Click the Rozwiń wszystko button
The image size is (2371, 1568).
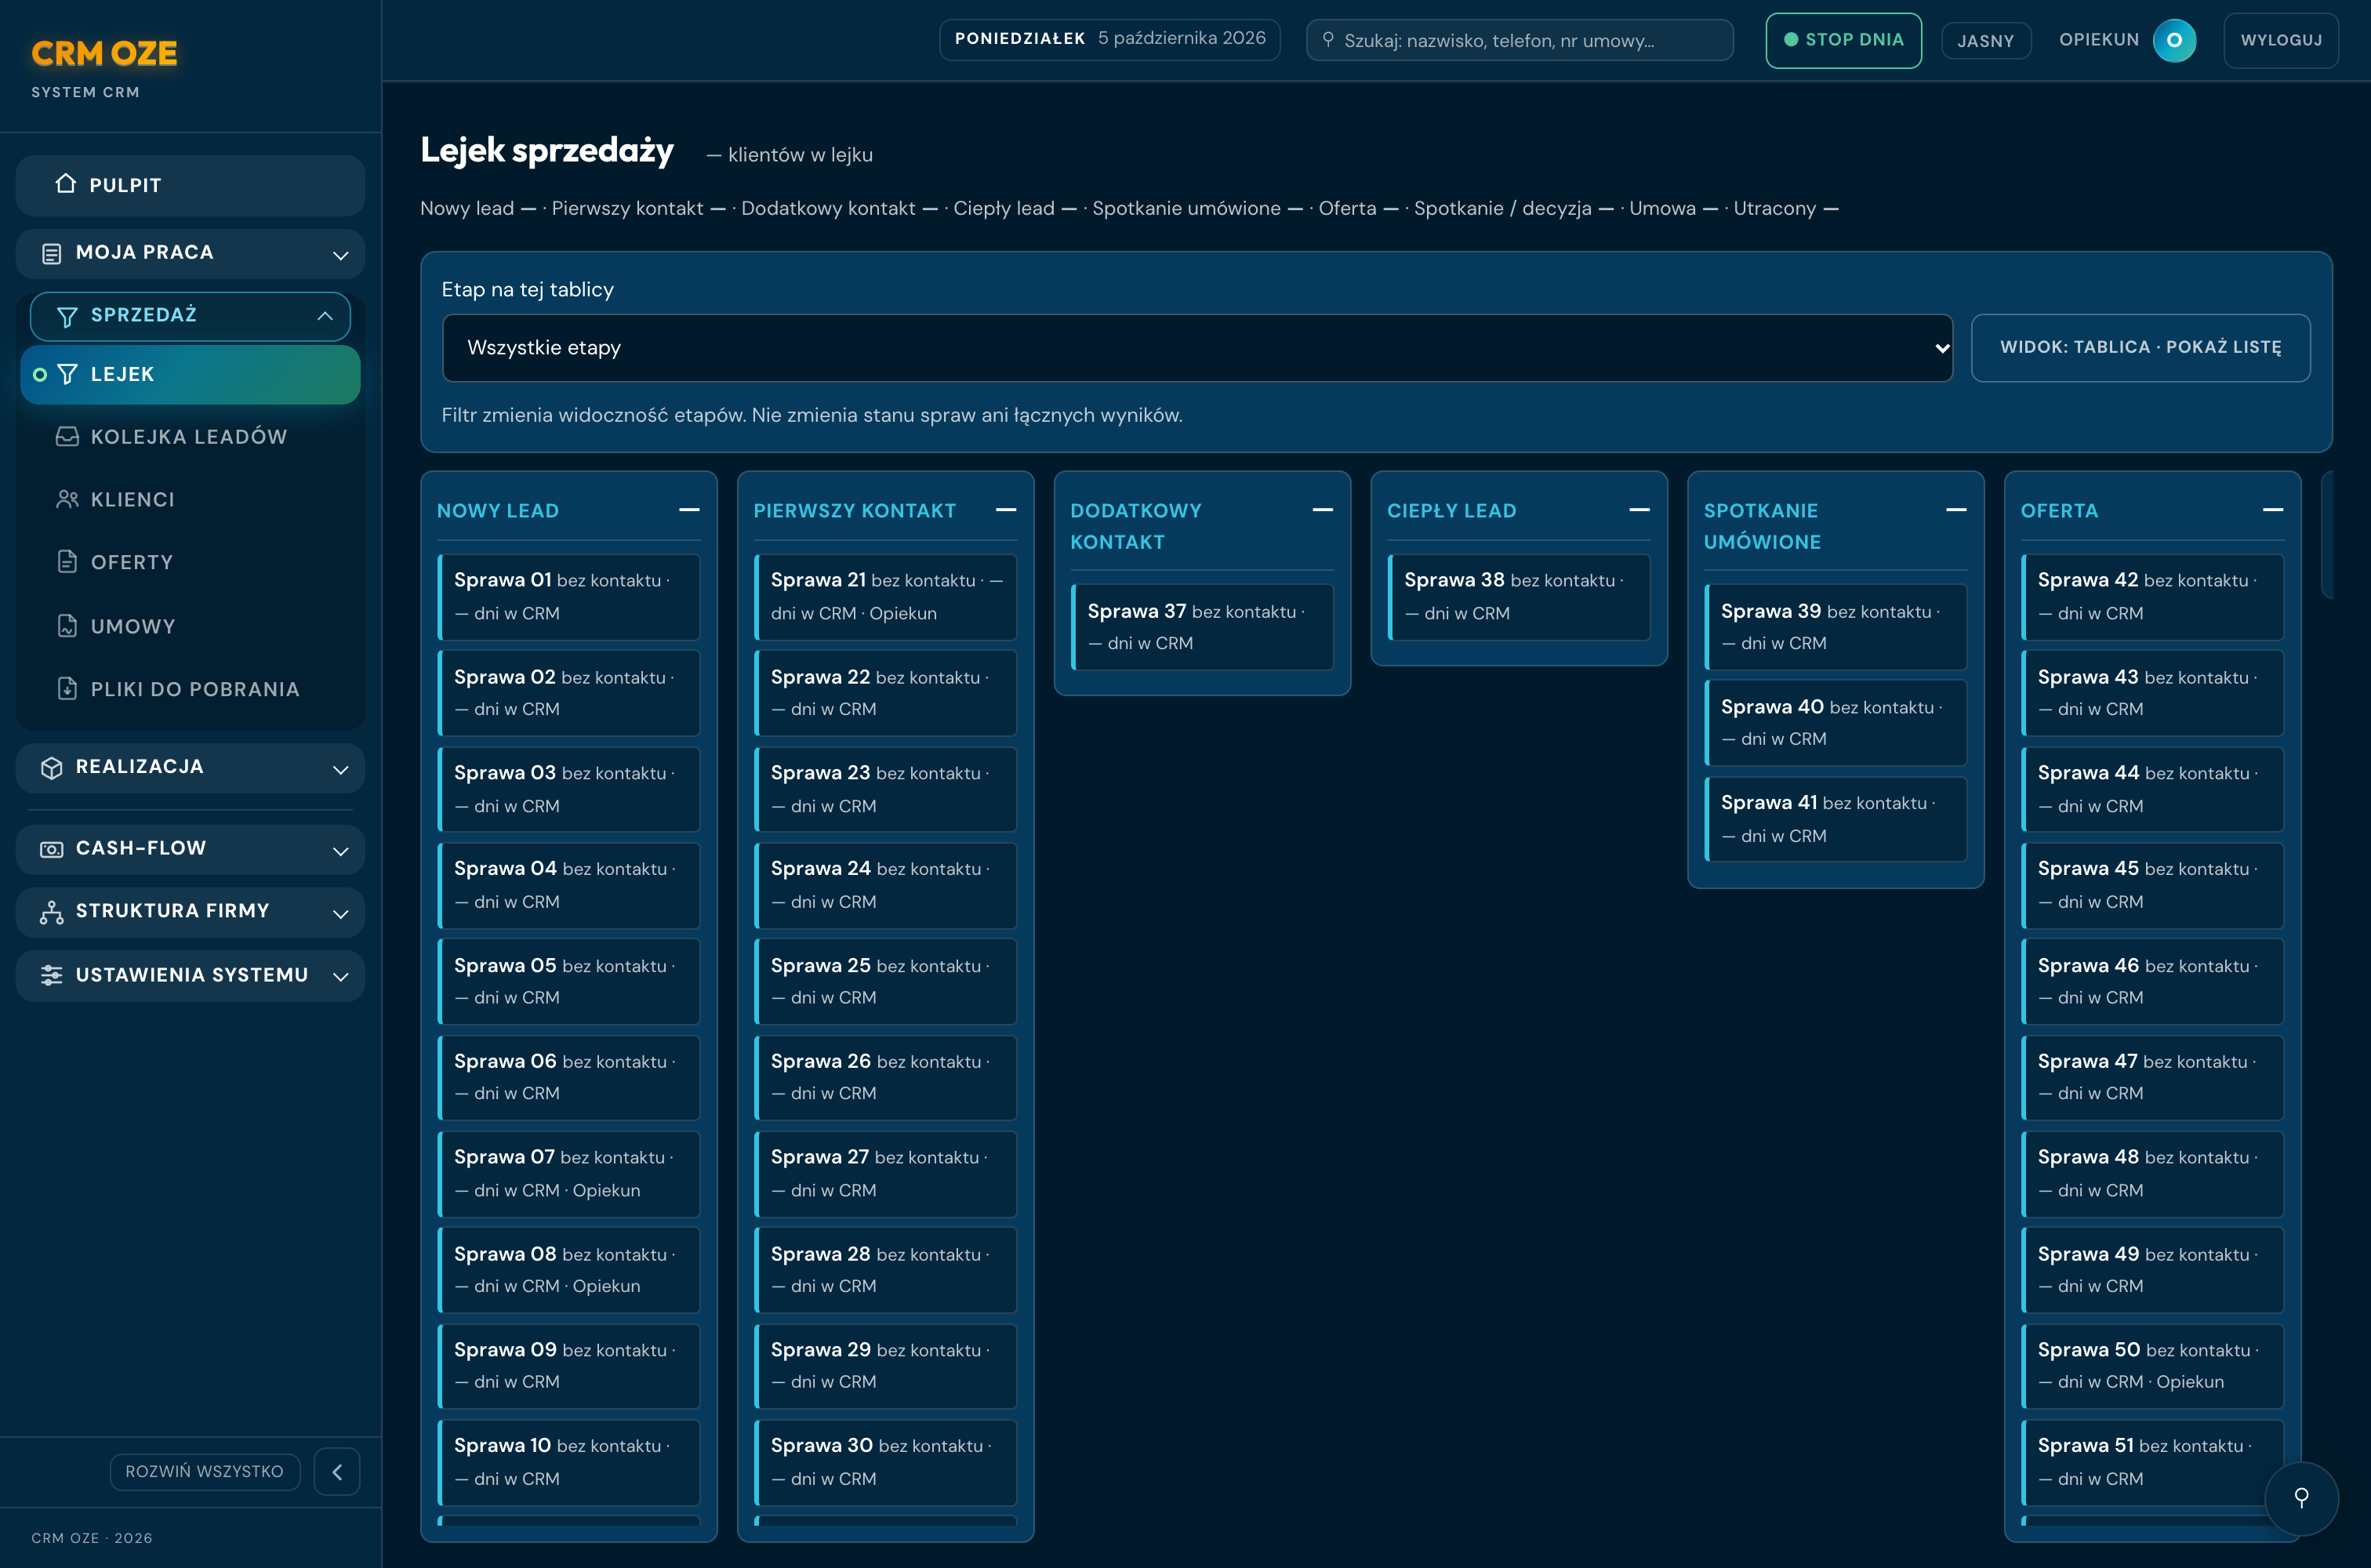click(x=205, y=1471)
